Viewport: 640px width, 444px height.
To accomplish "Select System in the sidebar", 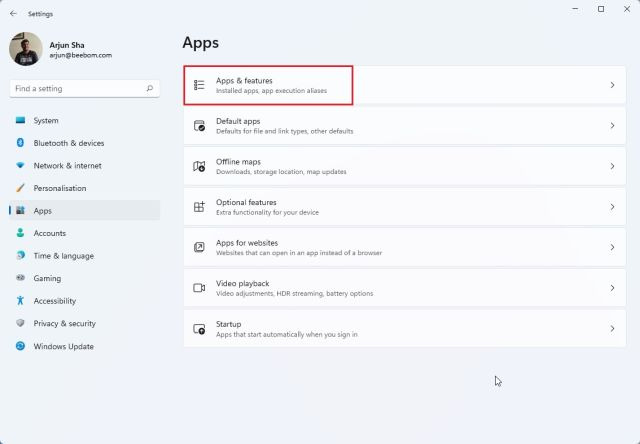I will 84,120.
